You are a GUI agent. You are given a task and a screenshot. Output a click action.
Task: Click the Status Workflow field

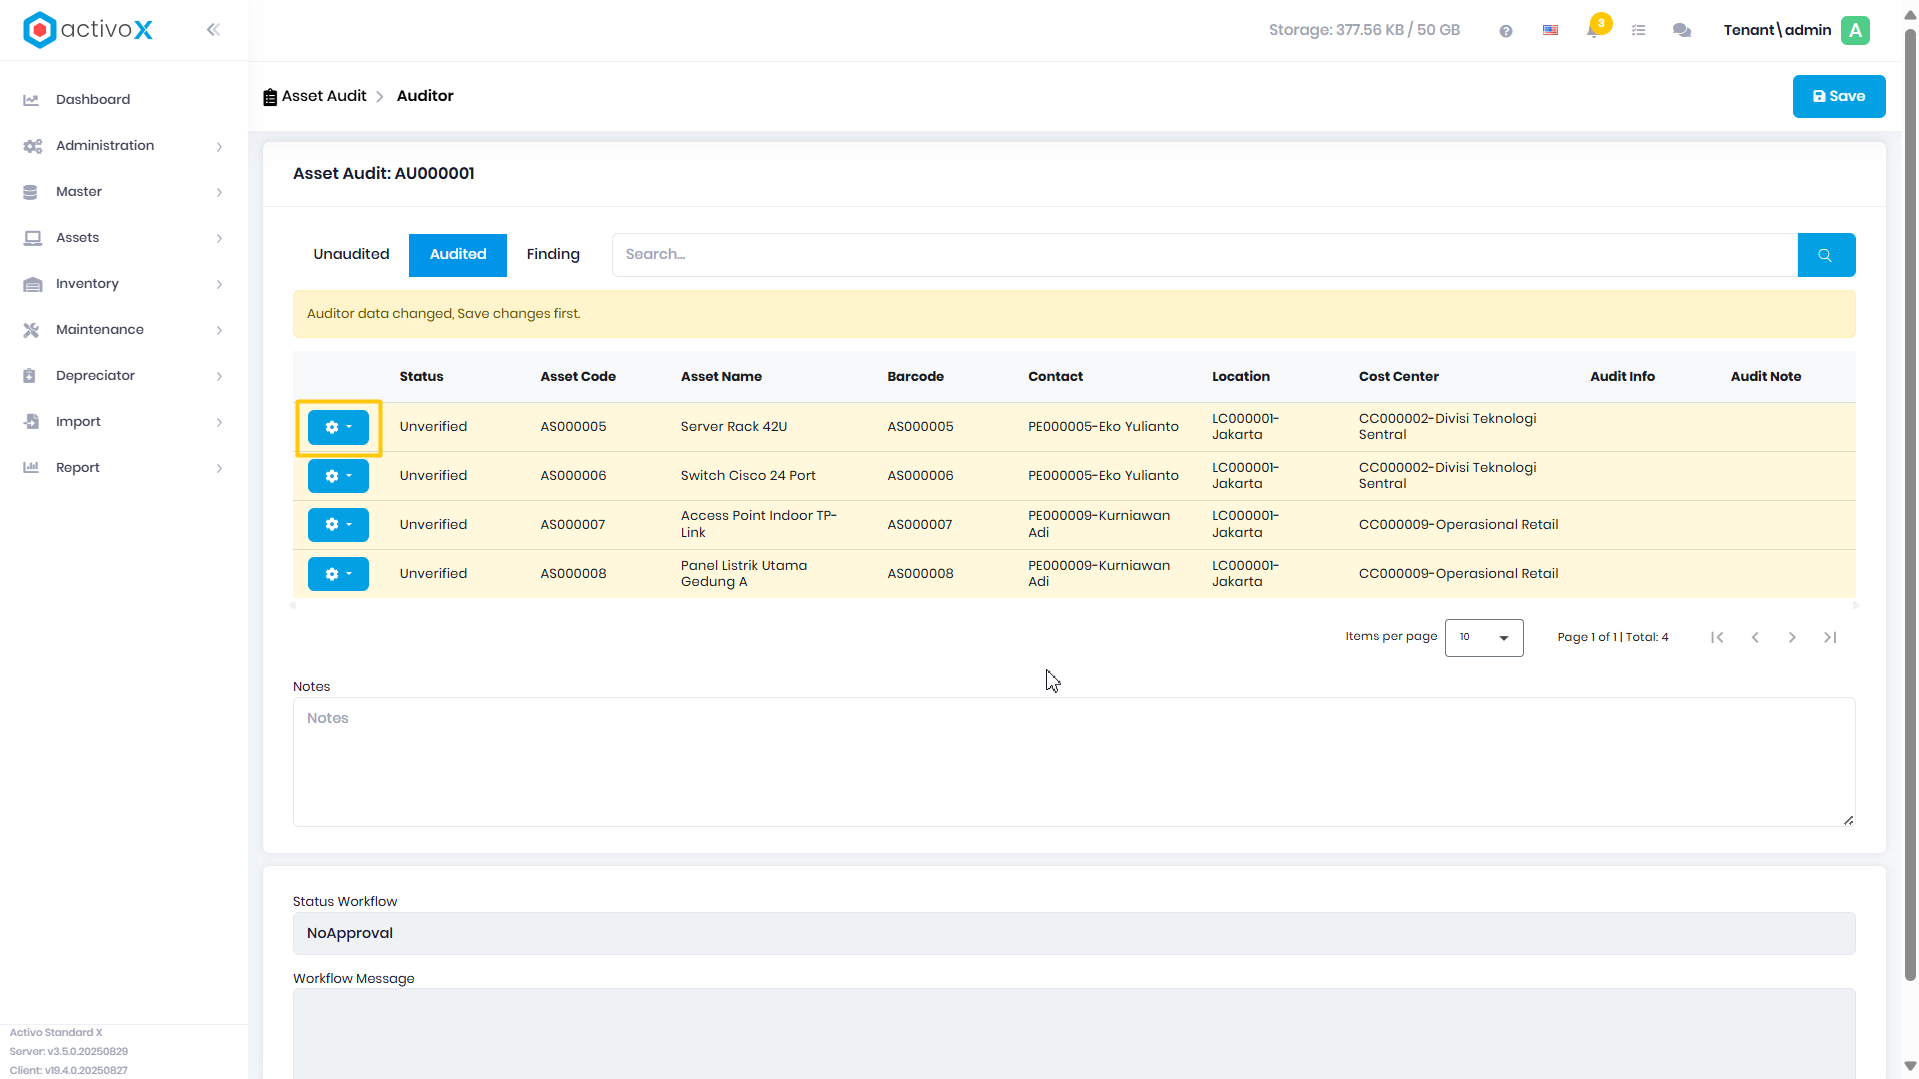pyautogui.click(x=1074, y=934)
